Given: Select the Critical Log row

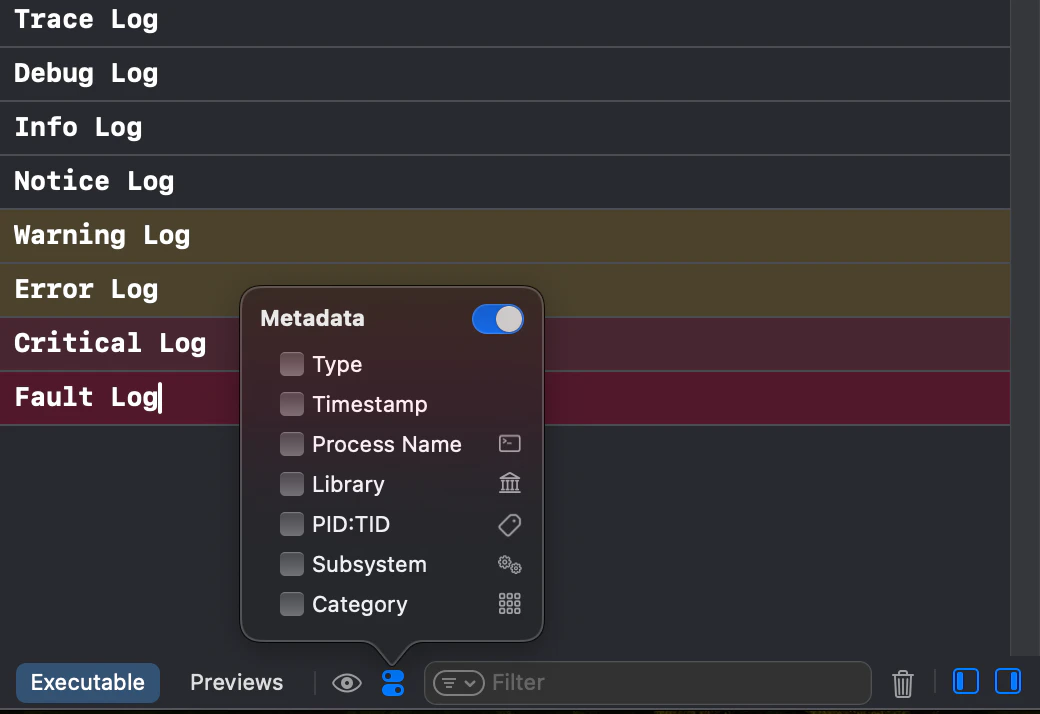Looking at the screenshot, I should (x=505, y=344).
